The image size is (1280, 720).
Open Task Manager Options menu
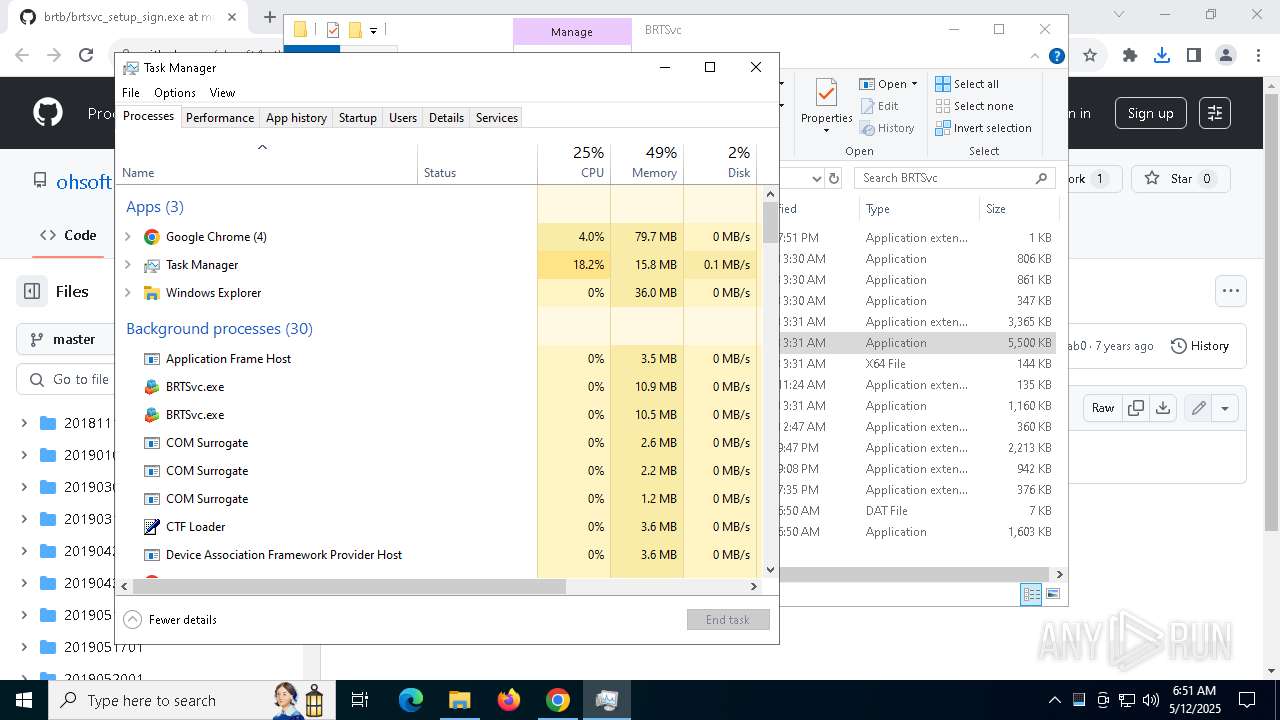(175, 93)
